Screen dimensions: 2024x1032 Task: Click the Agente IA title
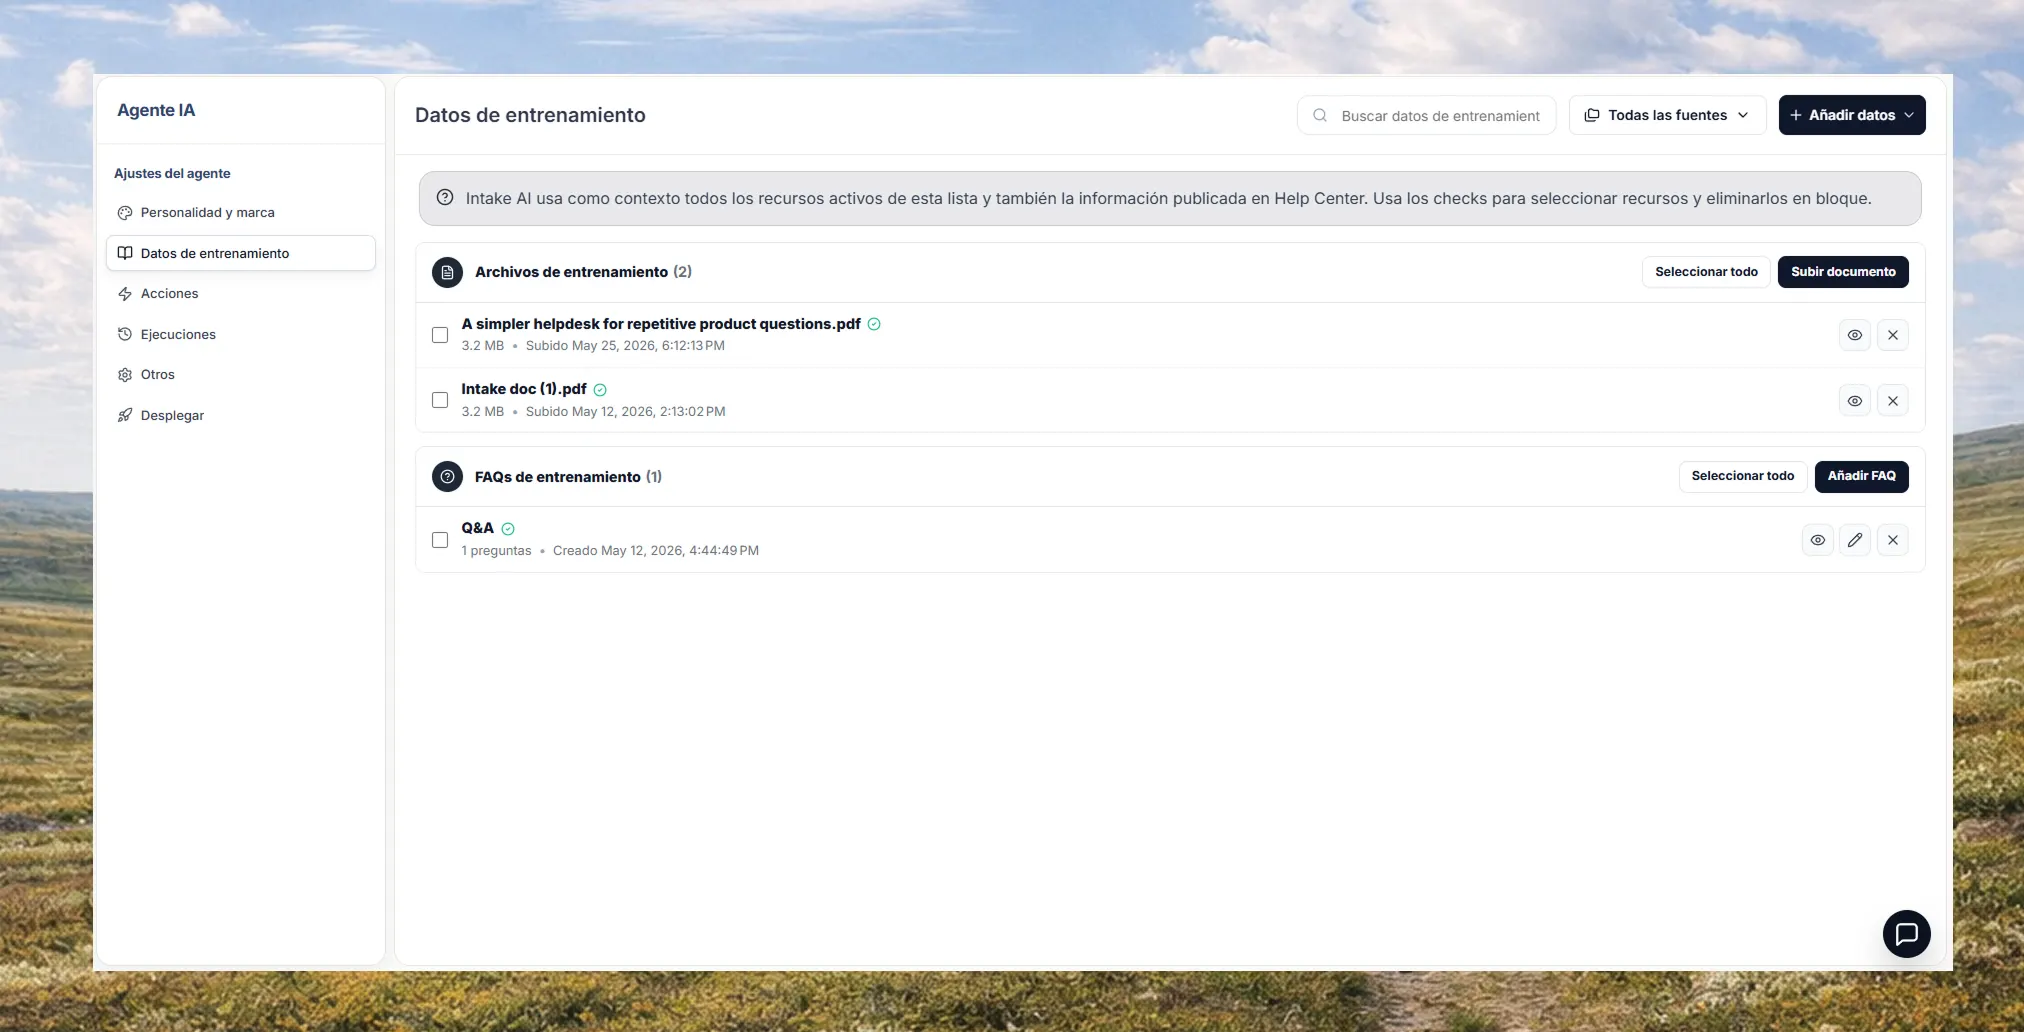click(x=156, y=110)
